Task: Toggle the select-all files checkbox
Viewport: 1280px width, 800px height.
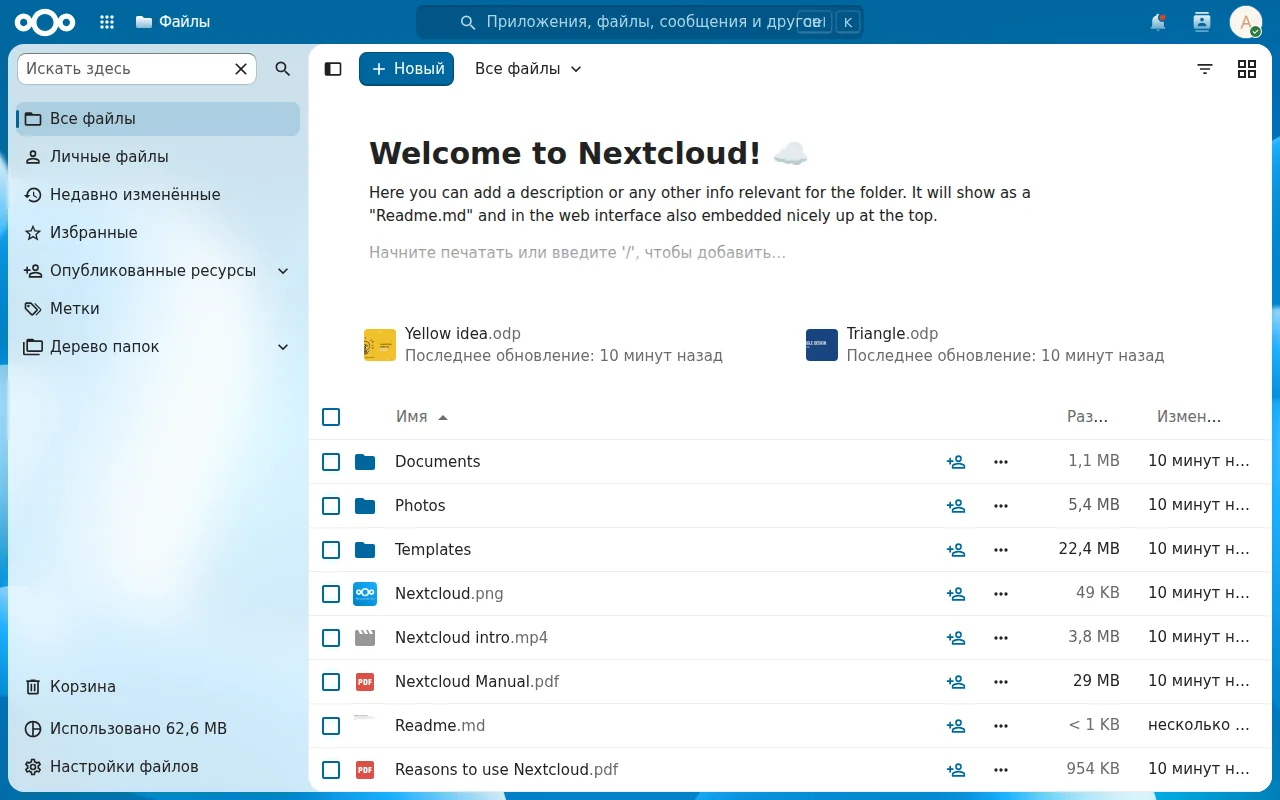Action: click(x=331, y=417)
